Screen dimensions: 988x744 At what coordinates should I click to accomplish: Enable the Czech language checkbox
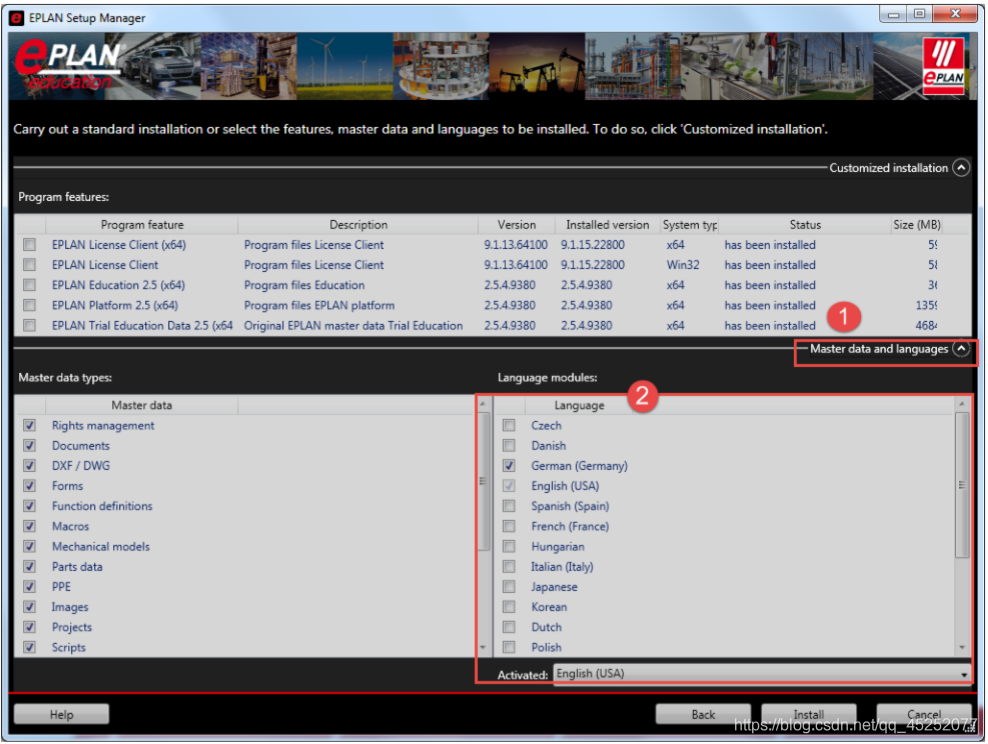[509, 426]
